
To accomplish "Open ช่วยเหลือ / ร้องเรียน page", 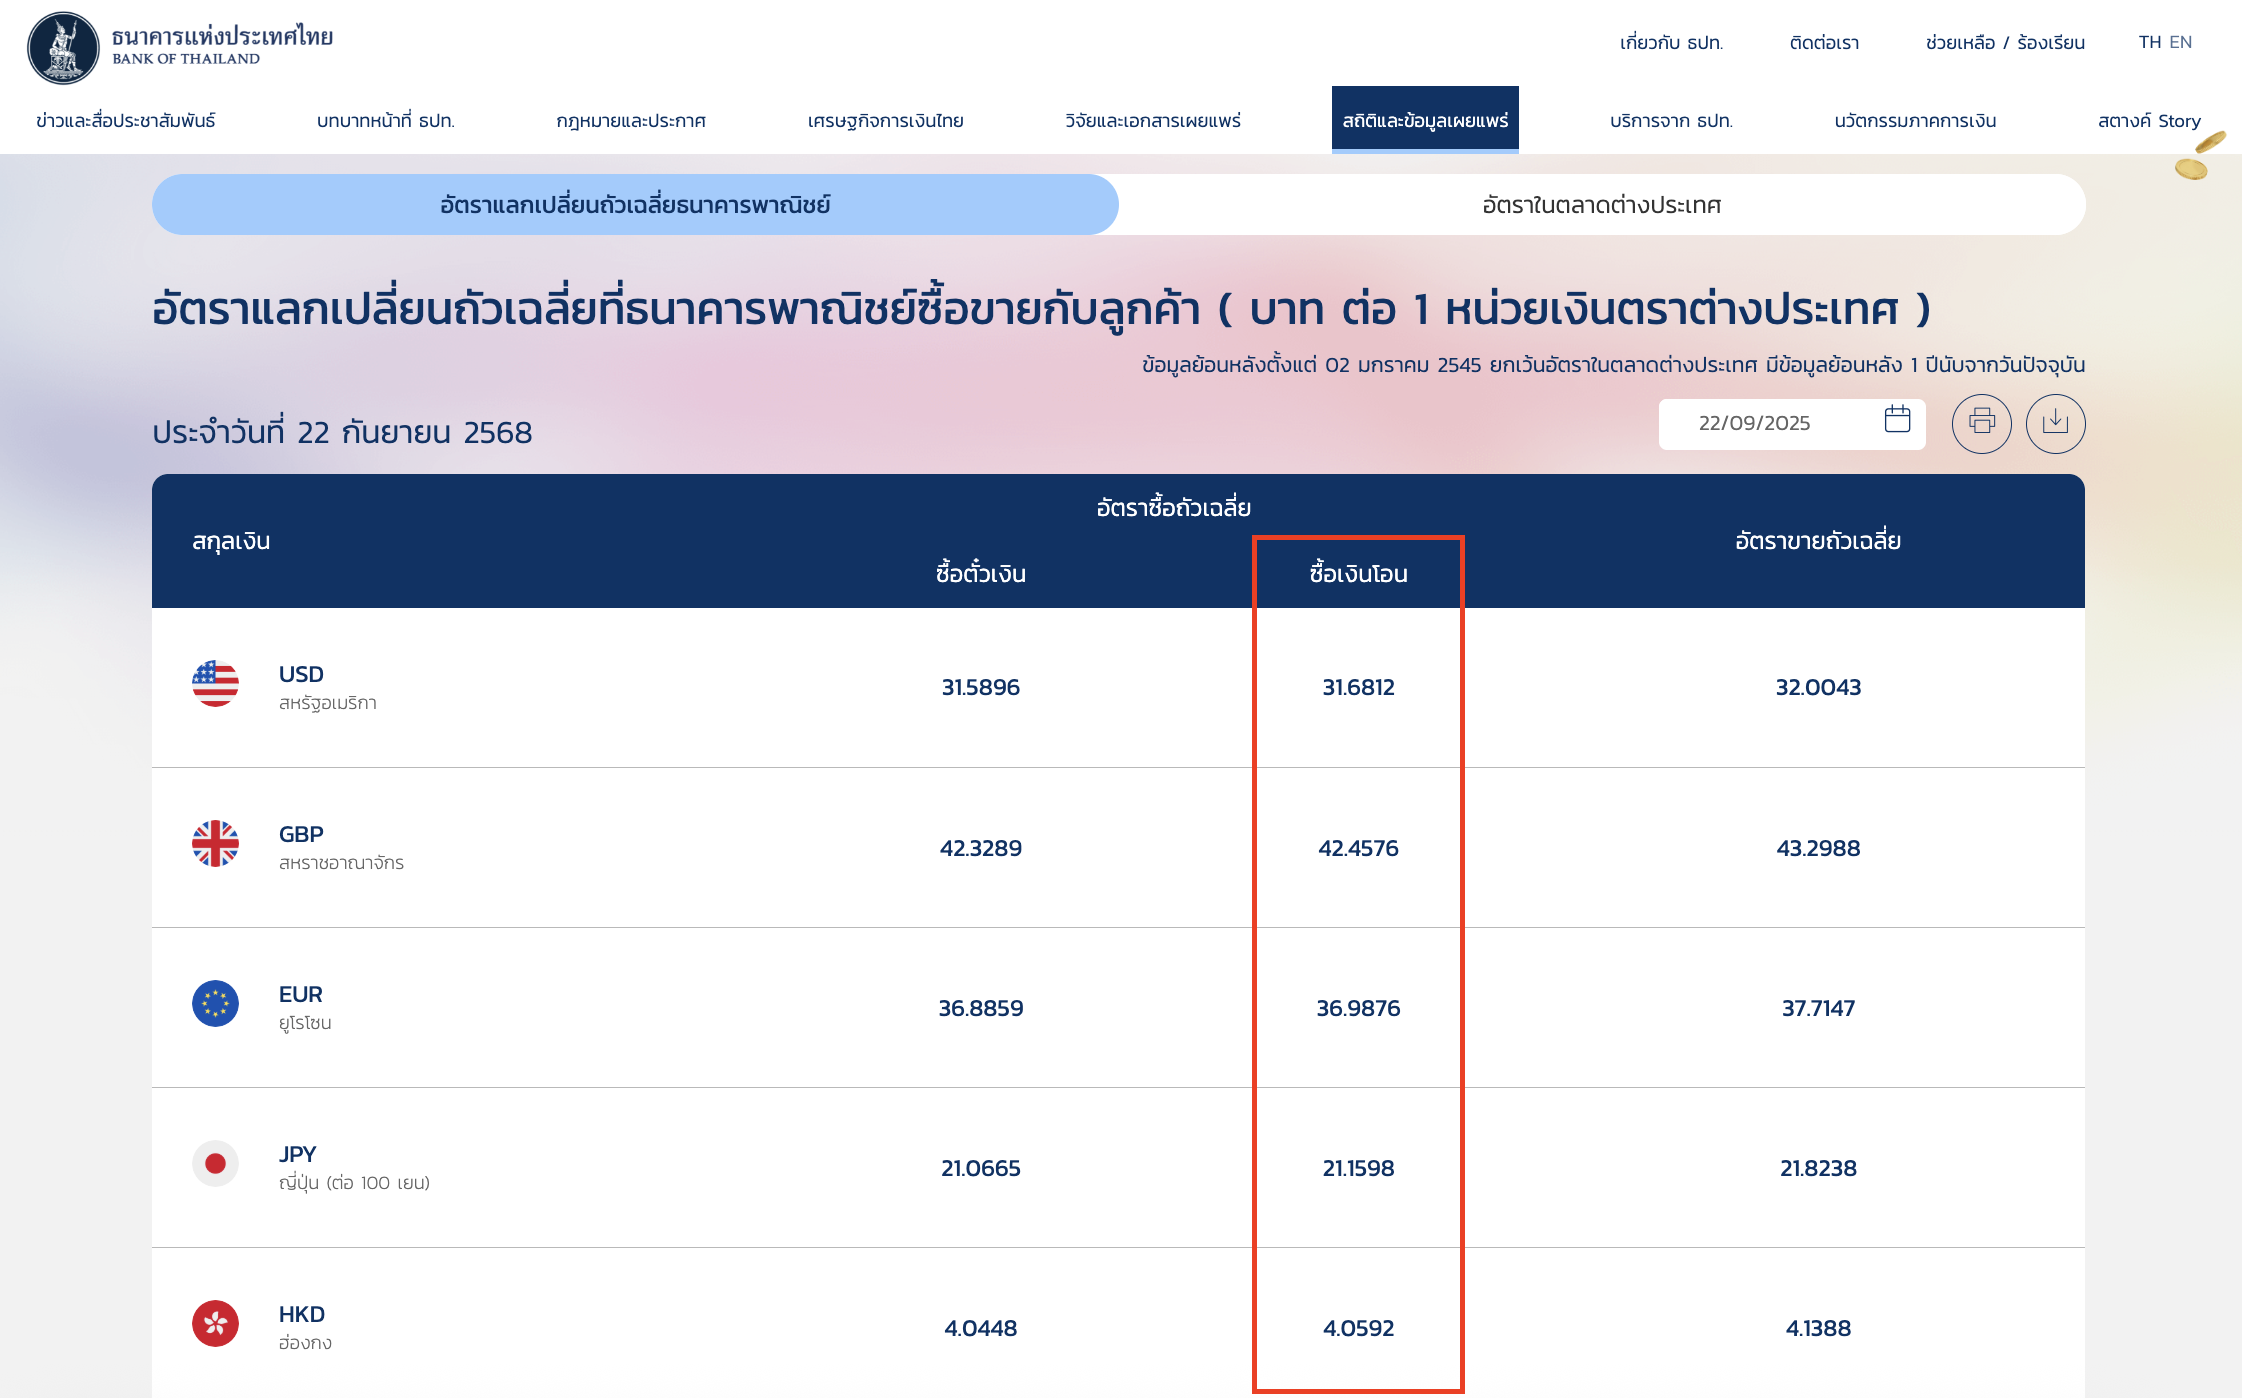I will (2005, 42).
